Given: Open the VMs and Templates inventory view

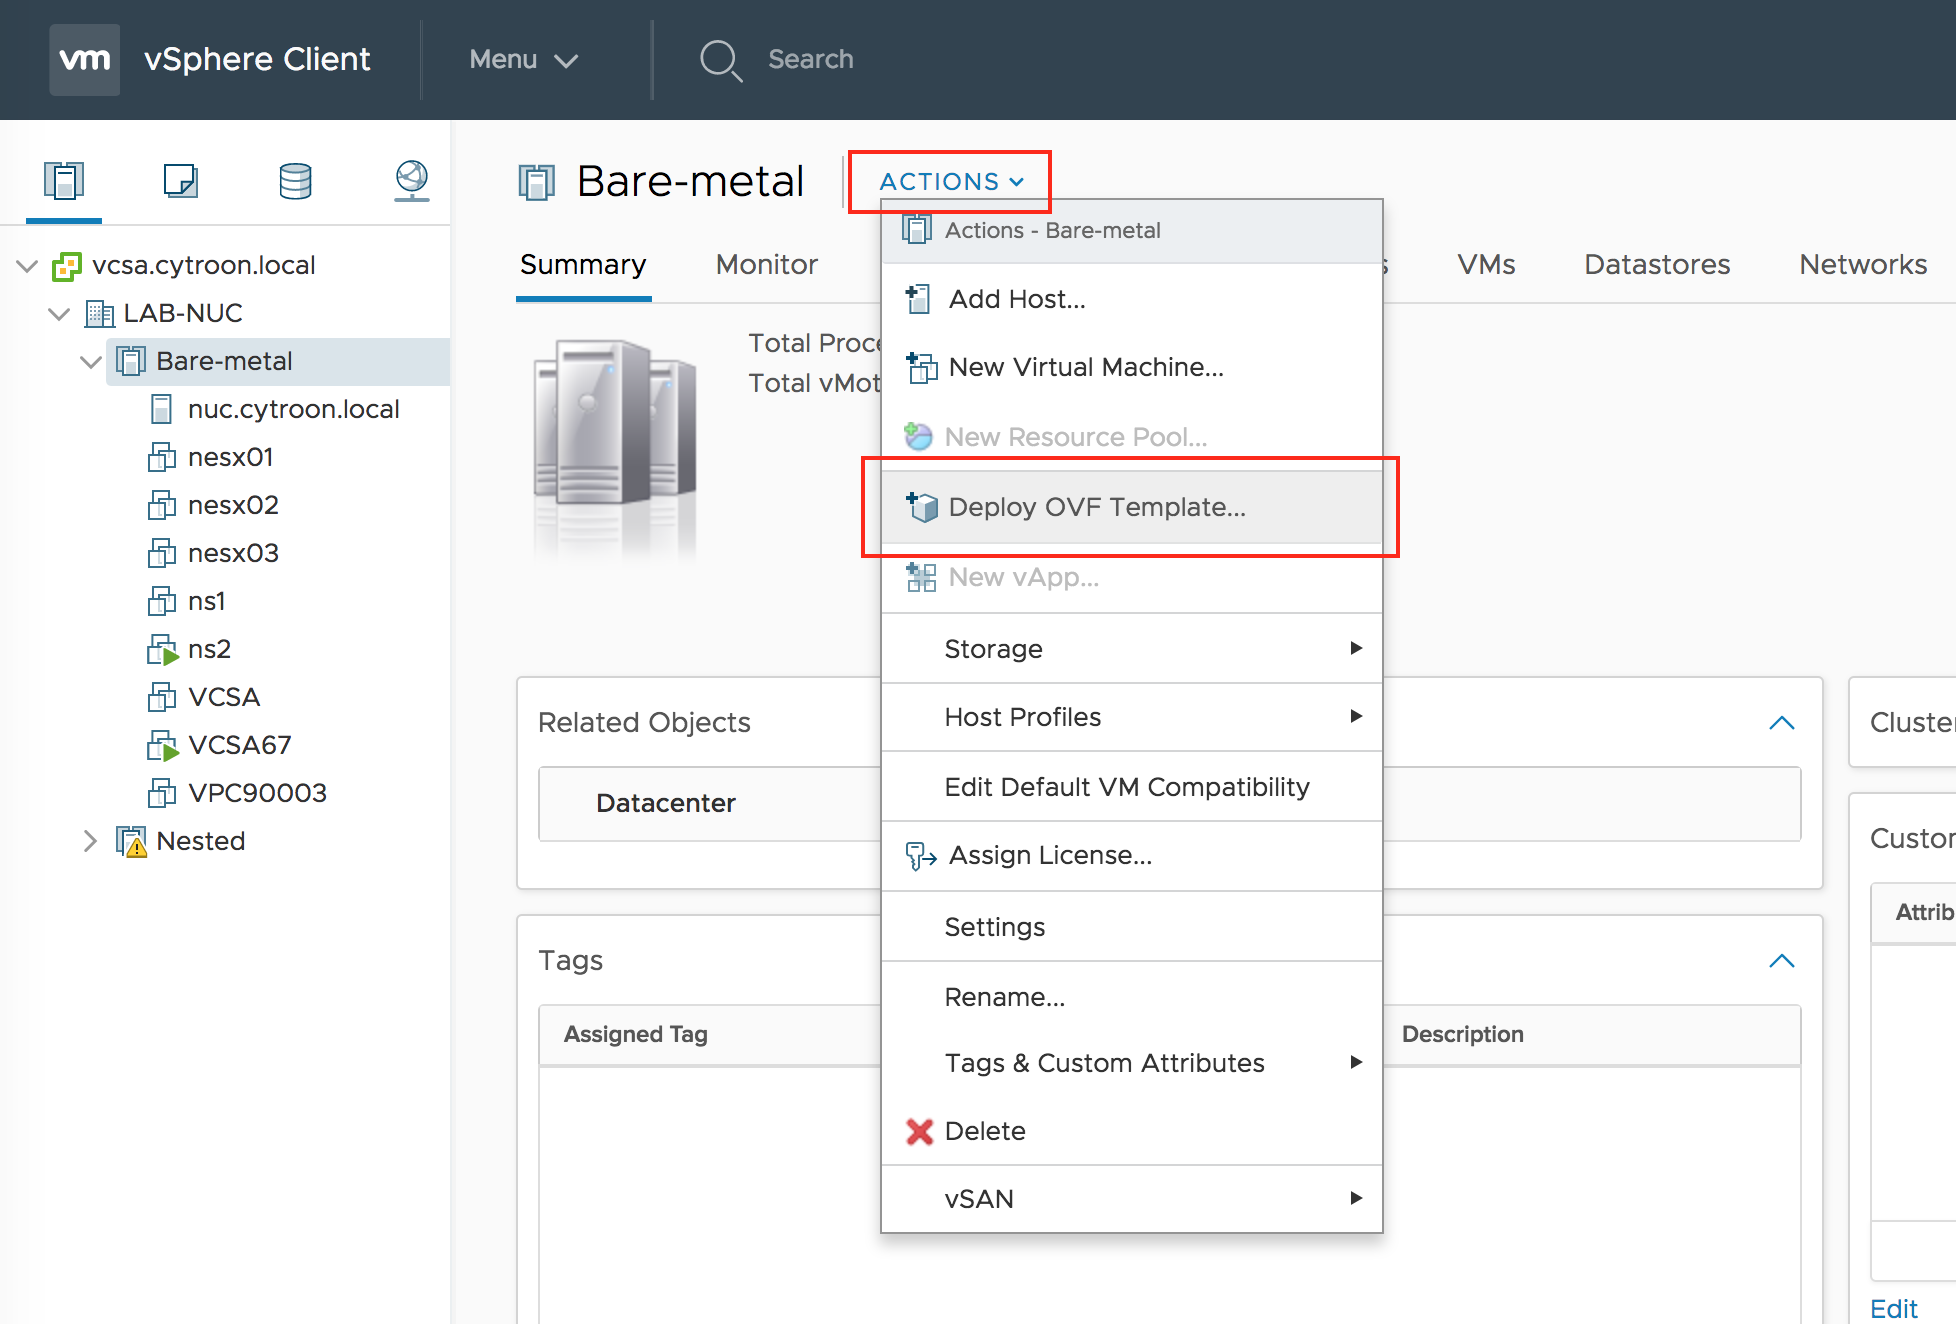Looking at the screenshot, I should (x=180, y=181).
